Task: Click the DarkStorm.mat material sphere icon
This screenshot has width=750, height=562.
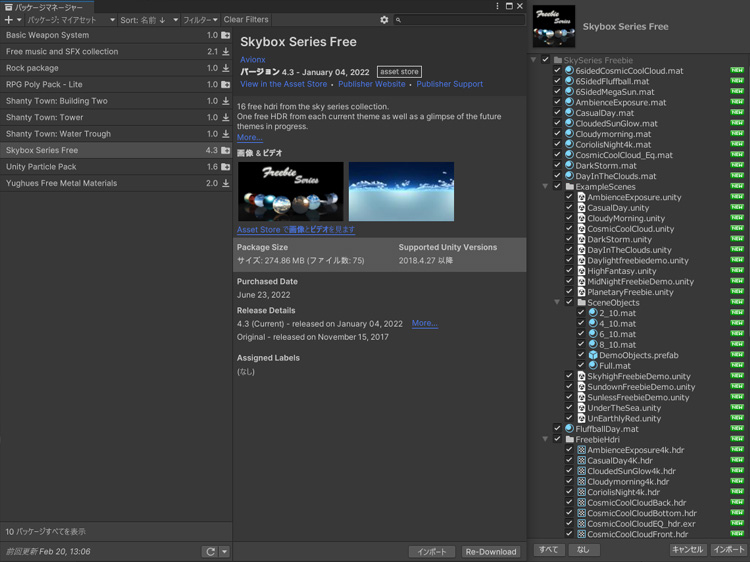Action: point(569,166)
